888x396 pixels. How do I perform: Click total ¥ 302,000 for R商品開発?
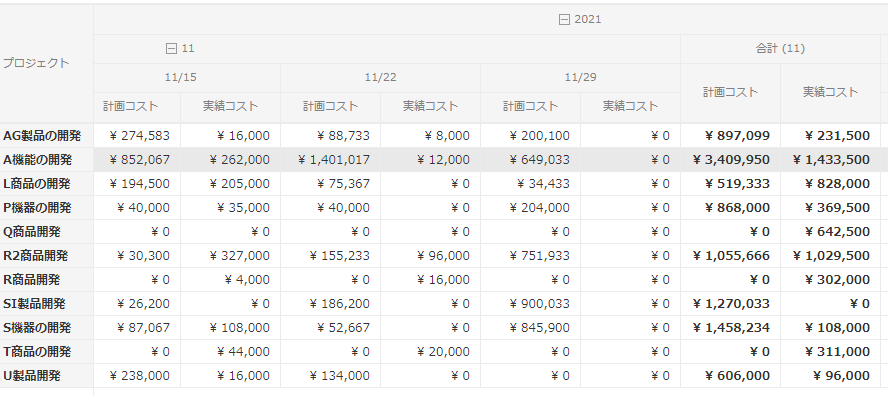coord(830,280)
